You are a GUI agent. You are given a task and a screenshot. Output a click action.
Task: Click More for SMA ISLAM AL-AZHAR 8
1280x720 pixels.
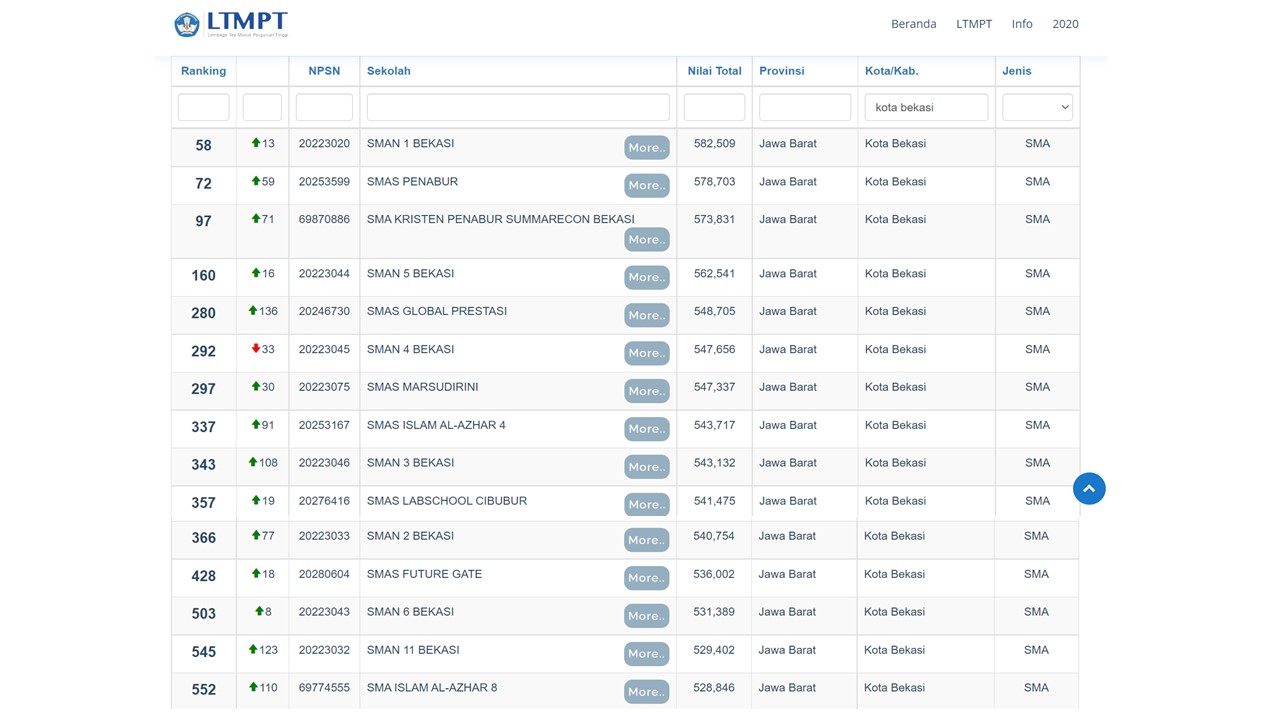click(x=647, y=692)
